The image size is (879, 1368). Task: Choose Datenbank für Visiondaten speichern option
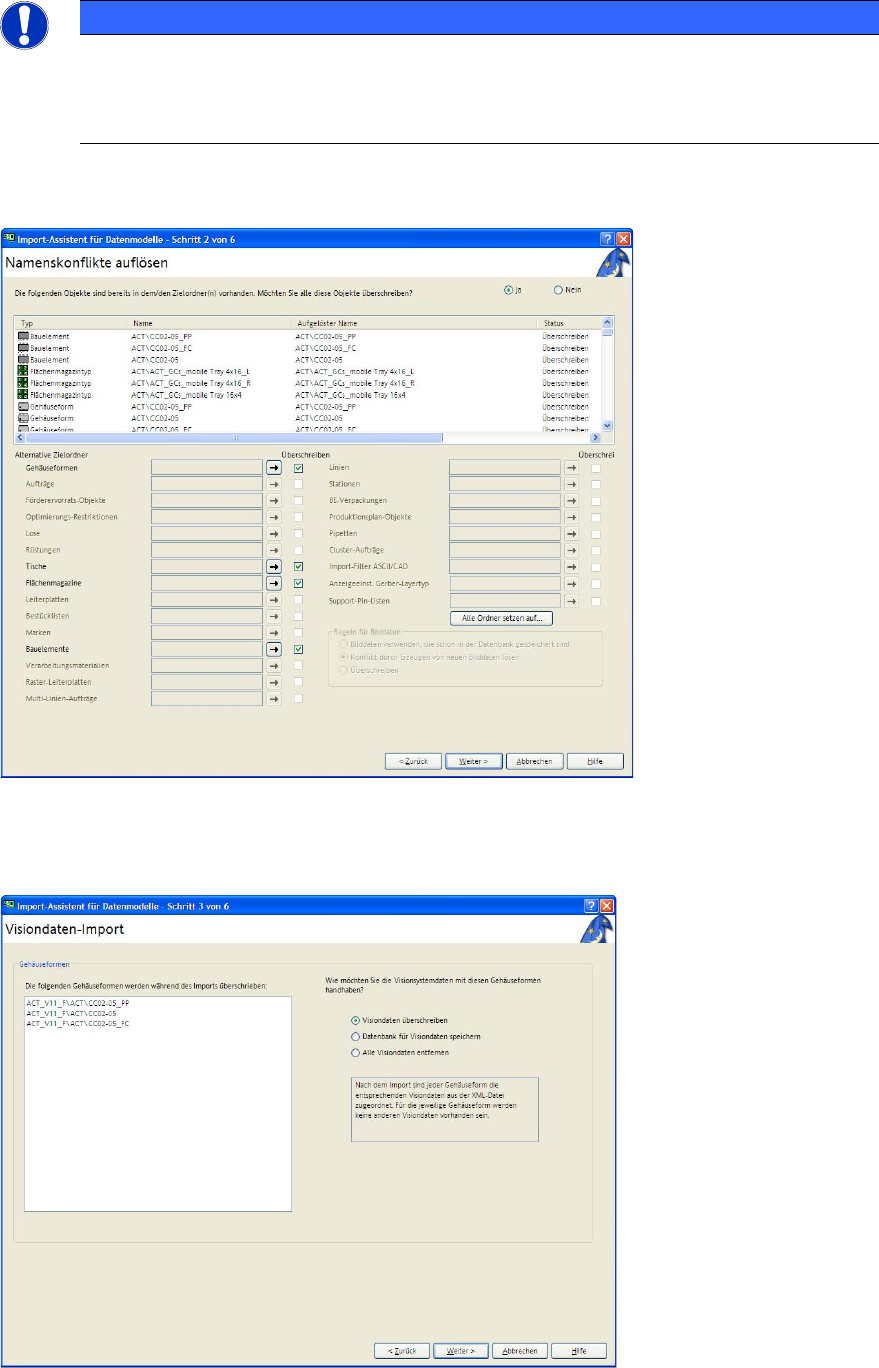[355, 1036]
